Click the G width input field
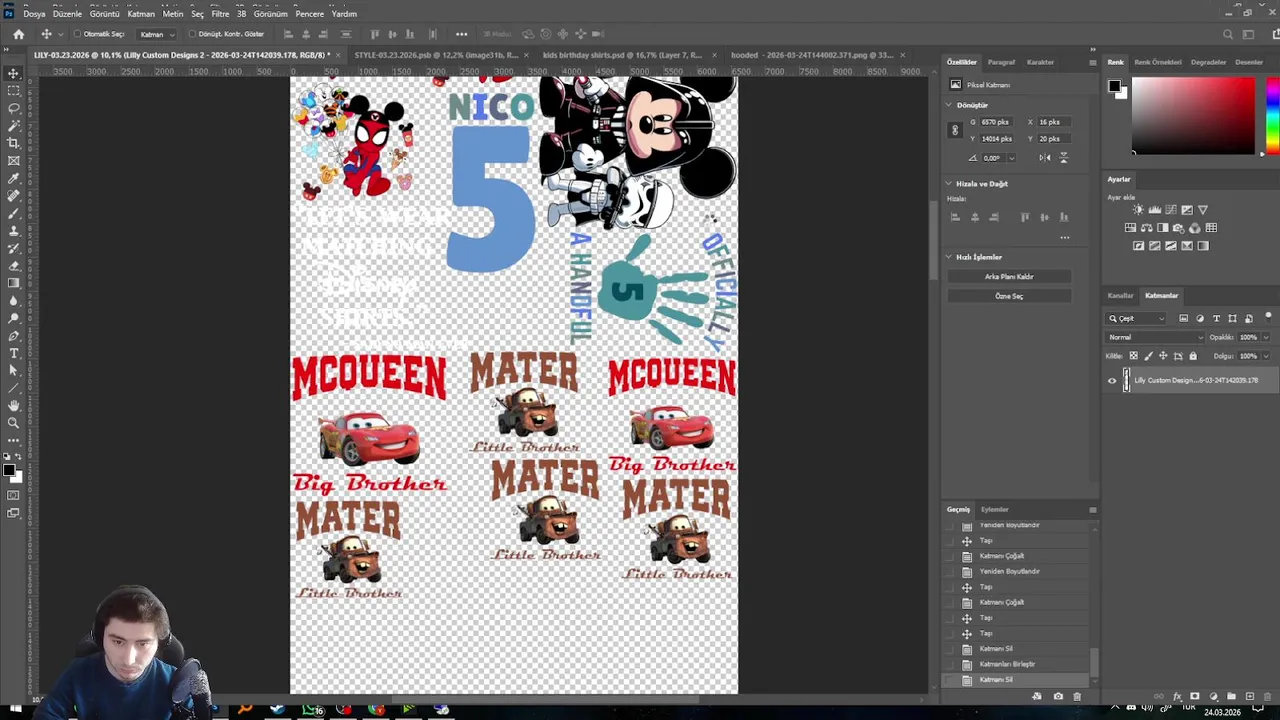 (x=995, y=122)
